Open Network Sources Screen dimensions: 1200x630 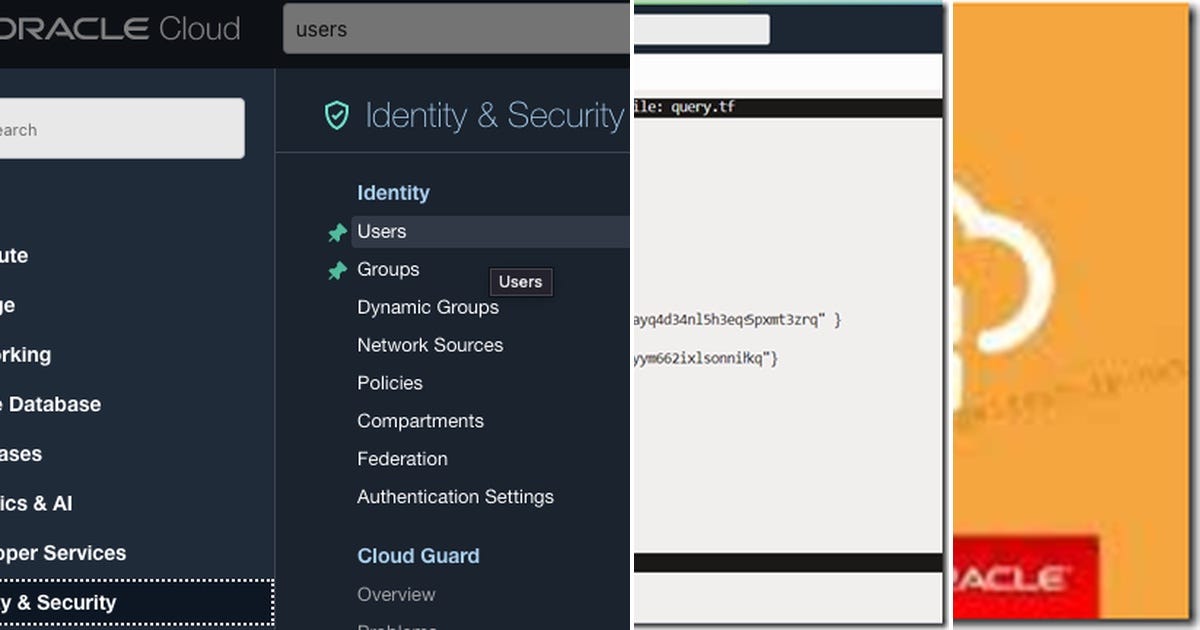pos(430,345)
